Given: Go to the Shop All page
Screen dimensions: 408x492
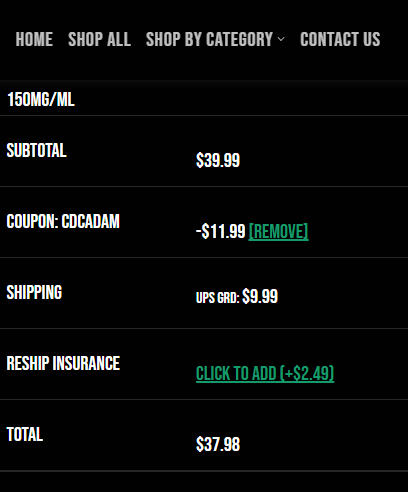Looking at the screenshot, I should pyautogui.click(x=99, y=39).
